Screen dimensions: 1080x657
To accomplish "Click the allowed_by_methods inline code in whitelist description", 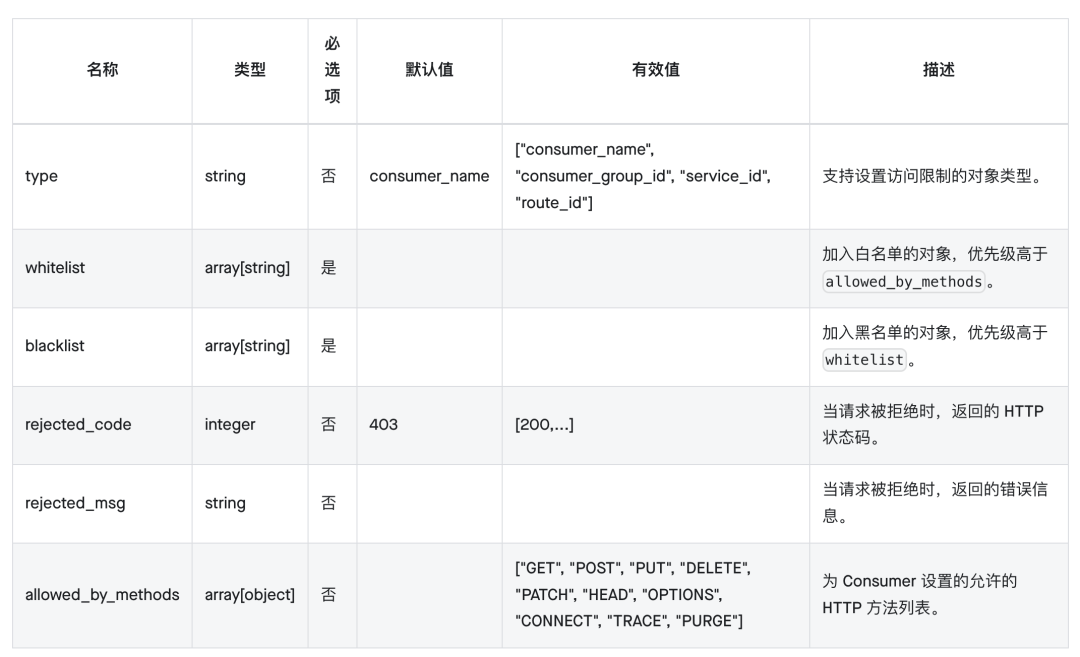I will (903, 282).
